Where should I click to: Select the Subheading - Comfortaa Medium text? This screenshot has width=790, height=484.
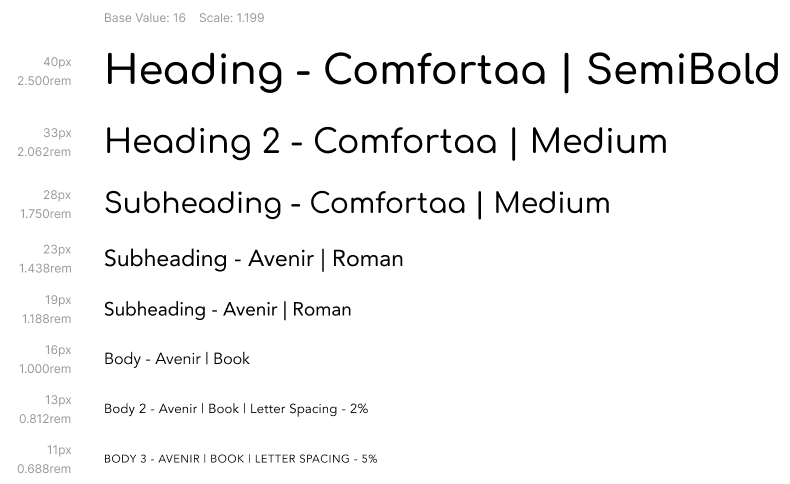[357, 203]
